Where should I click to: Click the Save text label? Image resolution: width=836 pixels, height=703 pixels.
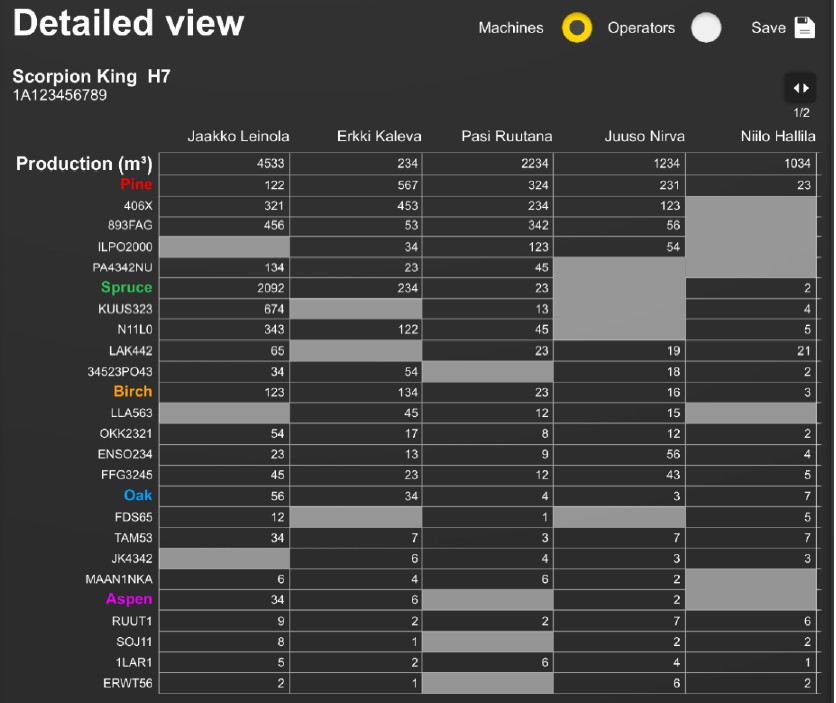point(768,28)
